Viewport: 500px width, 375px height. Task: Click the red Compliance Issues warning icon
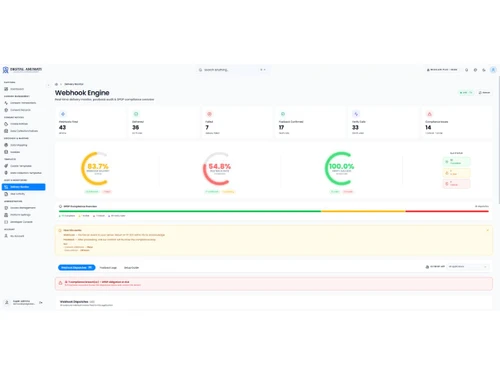coord(429,114)
